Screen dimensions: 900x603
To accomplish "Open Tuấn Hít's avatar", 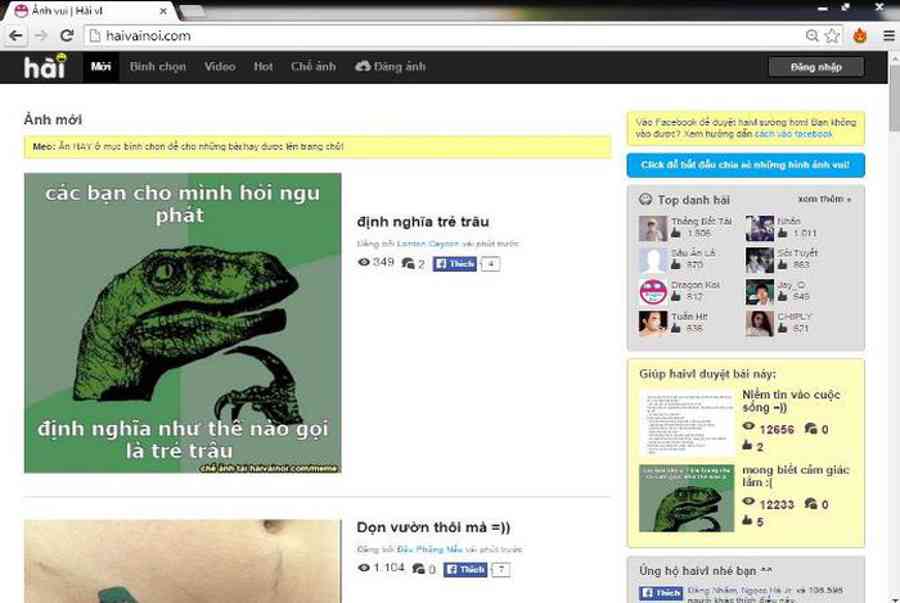I will click(653, 323).
